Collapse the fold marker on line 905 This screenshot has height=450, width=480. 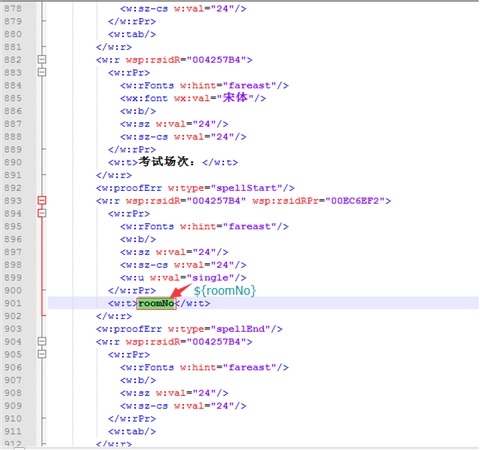click(x=42, y=354)
